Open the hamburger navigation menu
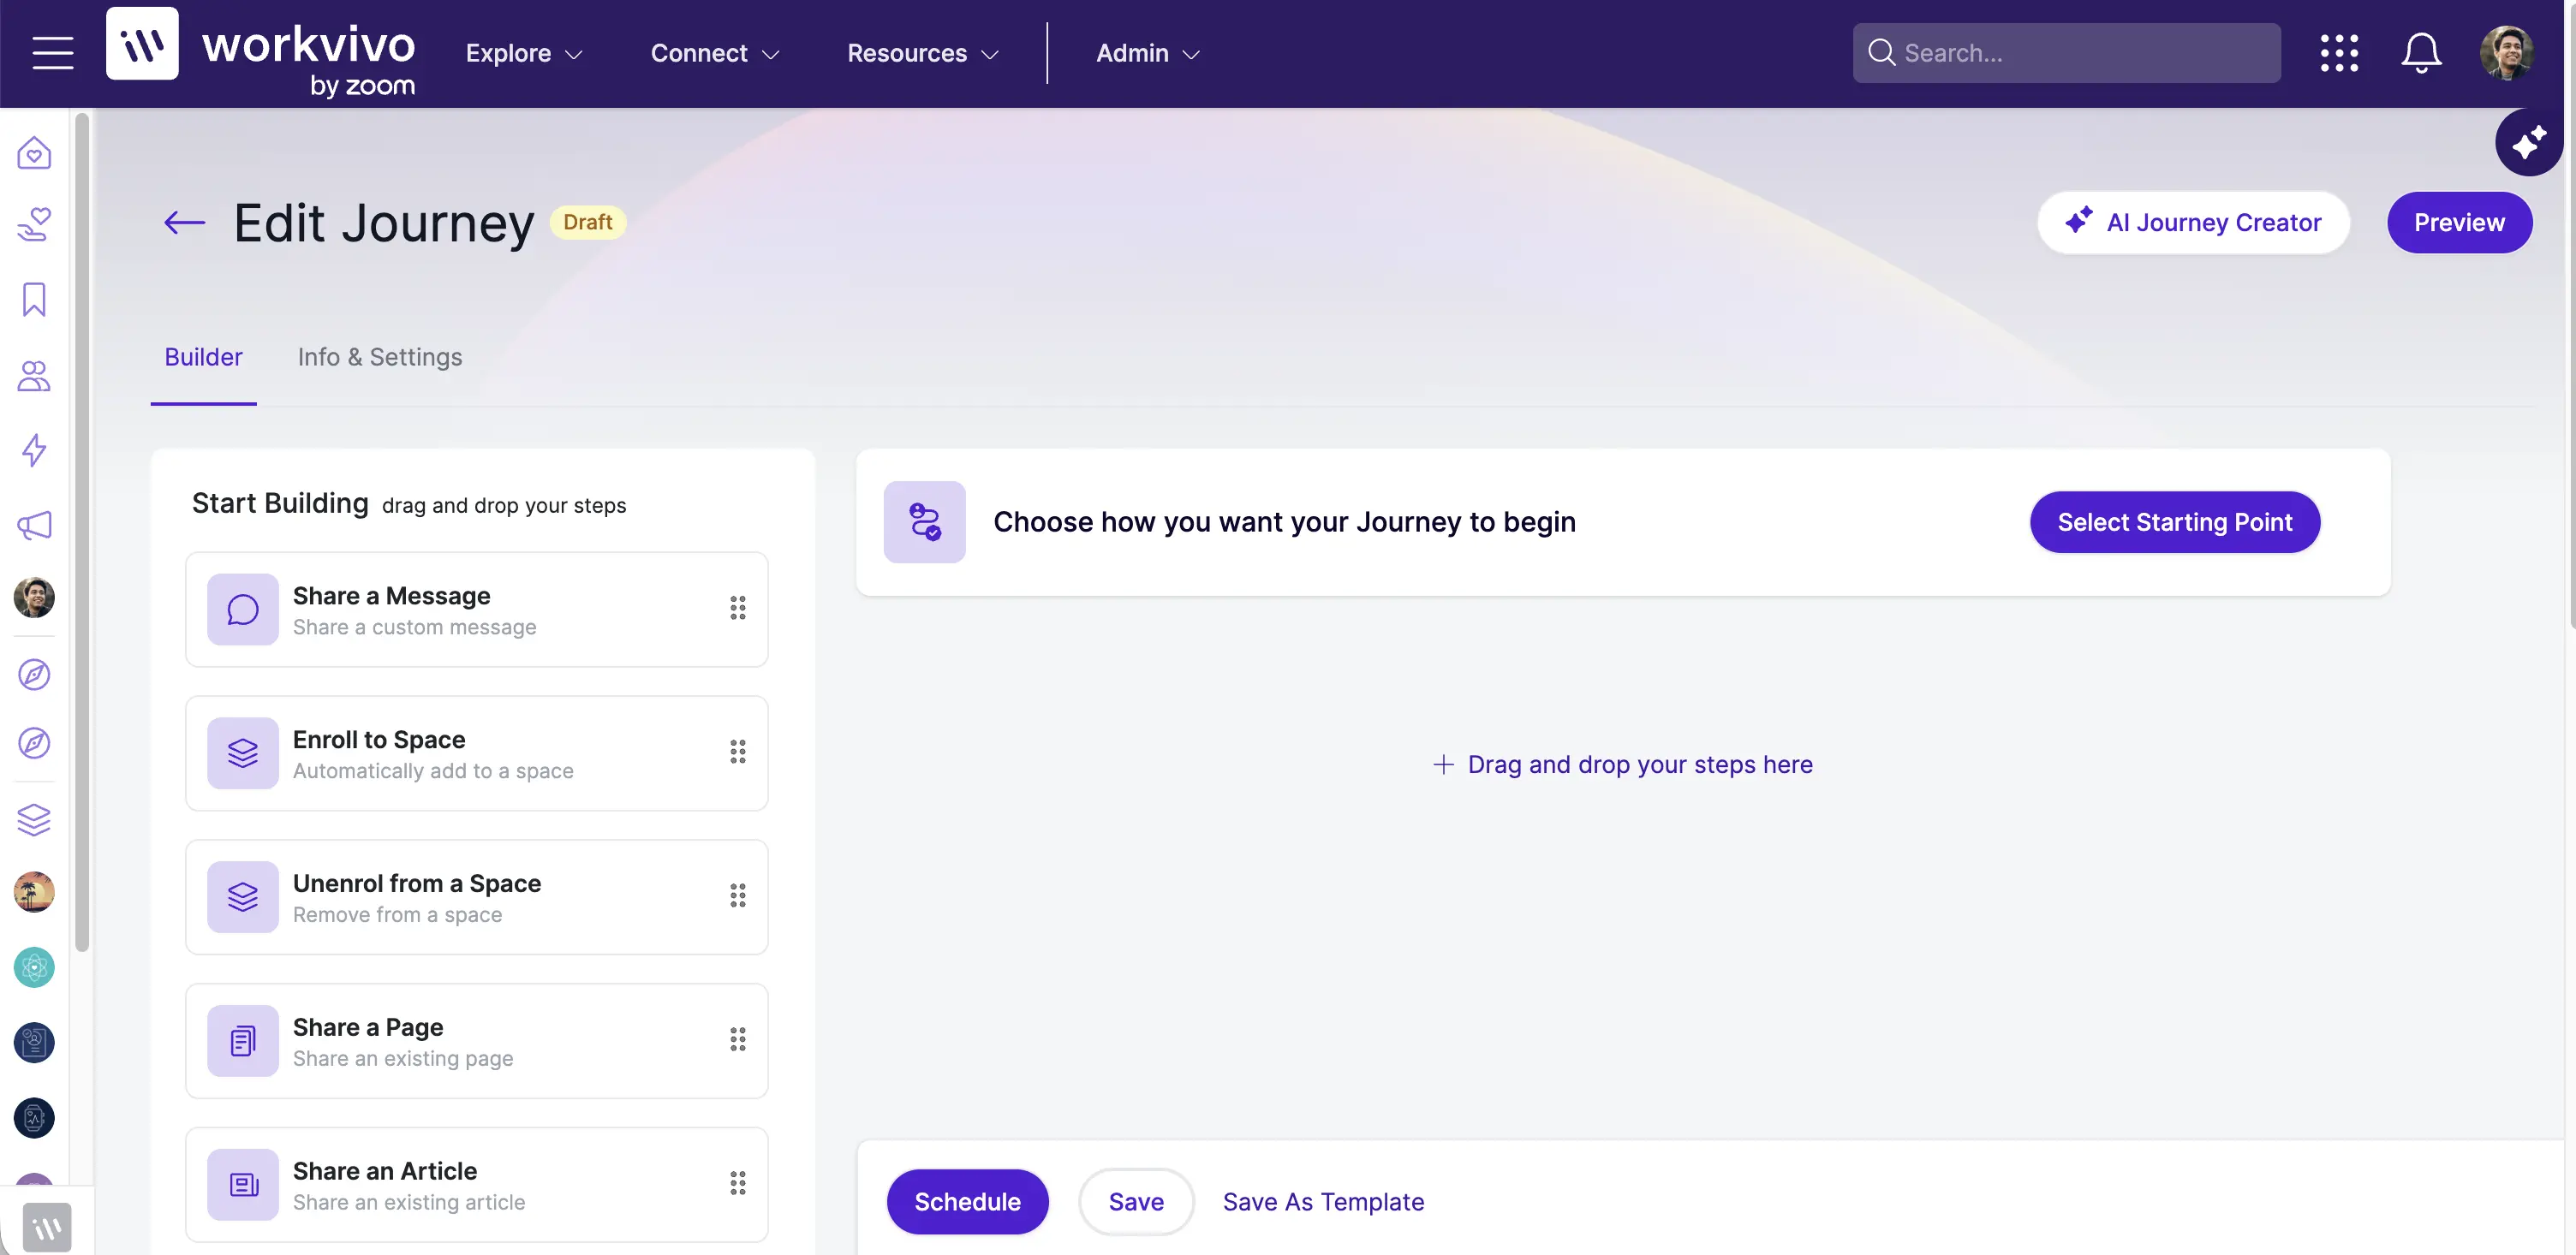The width and height of the screenshot is (2576, 1255). coord(53,53)
